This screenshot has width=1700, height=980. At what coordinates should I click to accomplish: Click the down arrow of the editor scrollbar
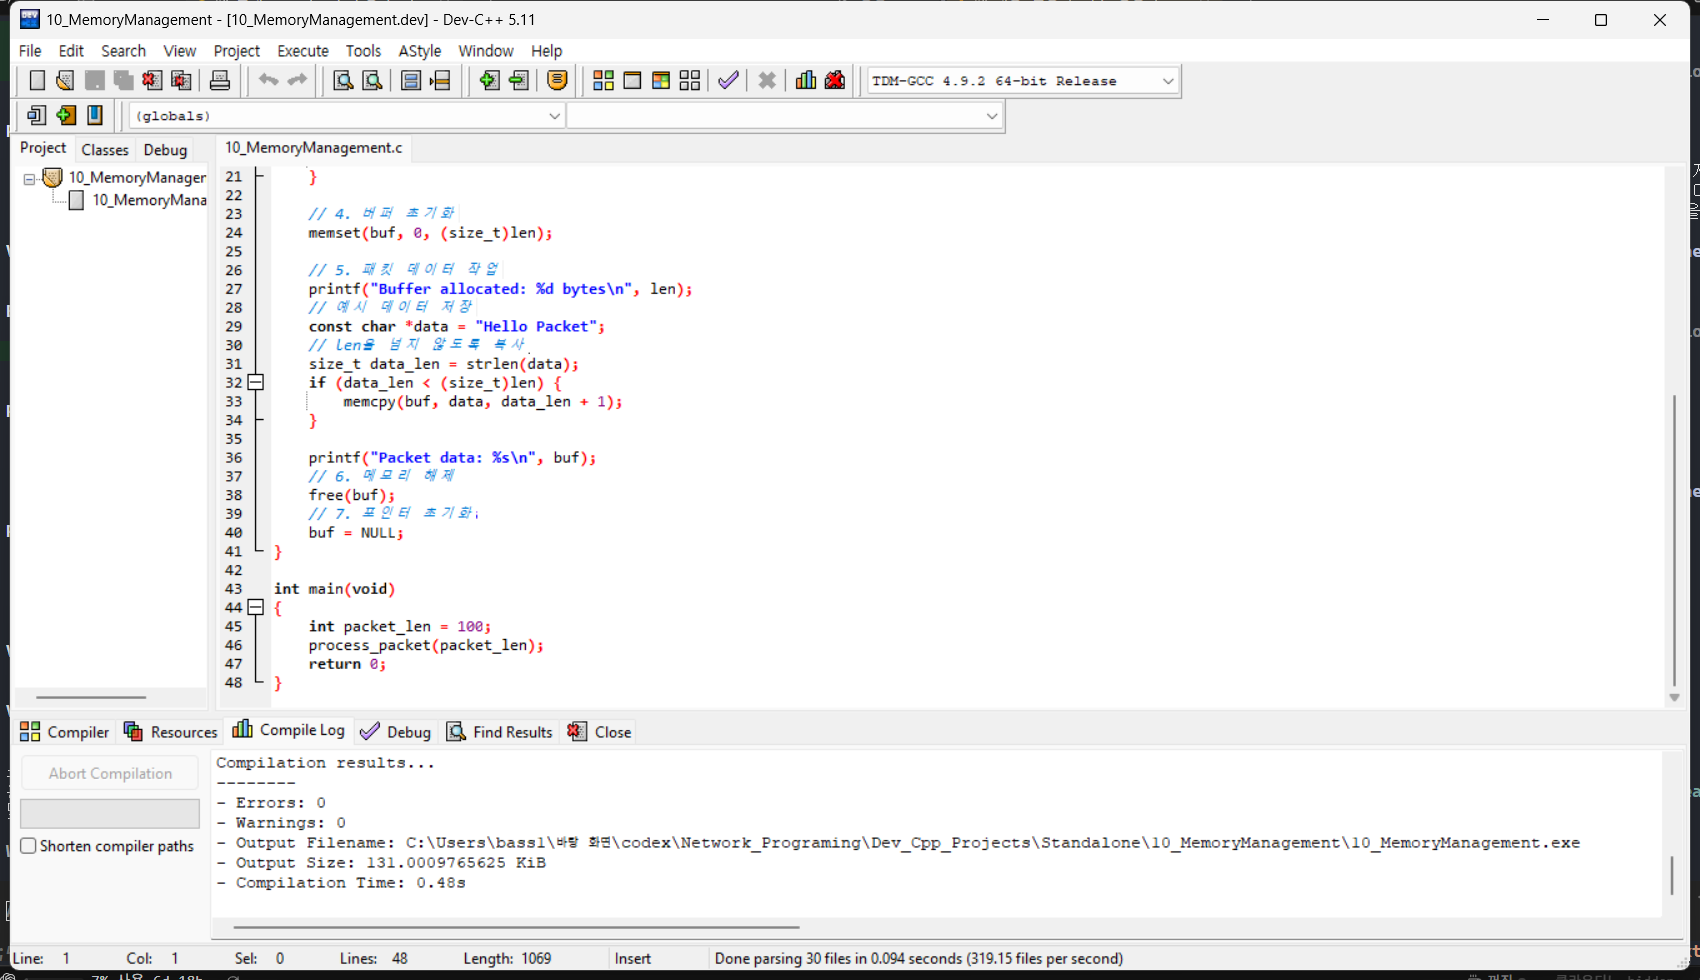click(1674, 698)
